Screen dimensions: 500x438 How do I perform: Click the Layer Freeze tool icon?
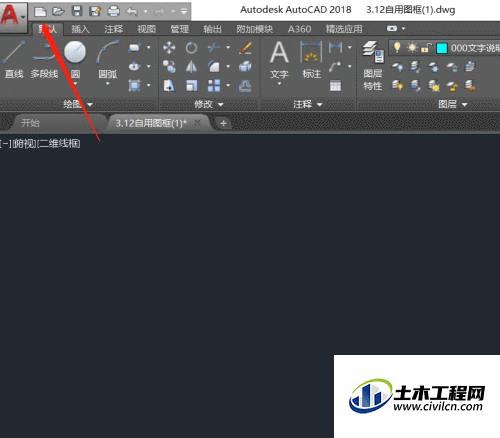click(x=433, y=67)
